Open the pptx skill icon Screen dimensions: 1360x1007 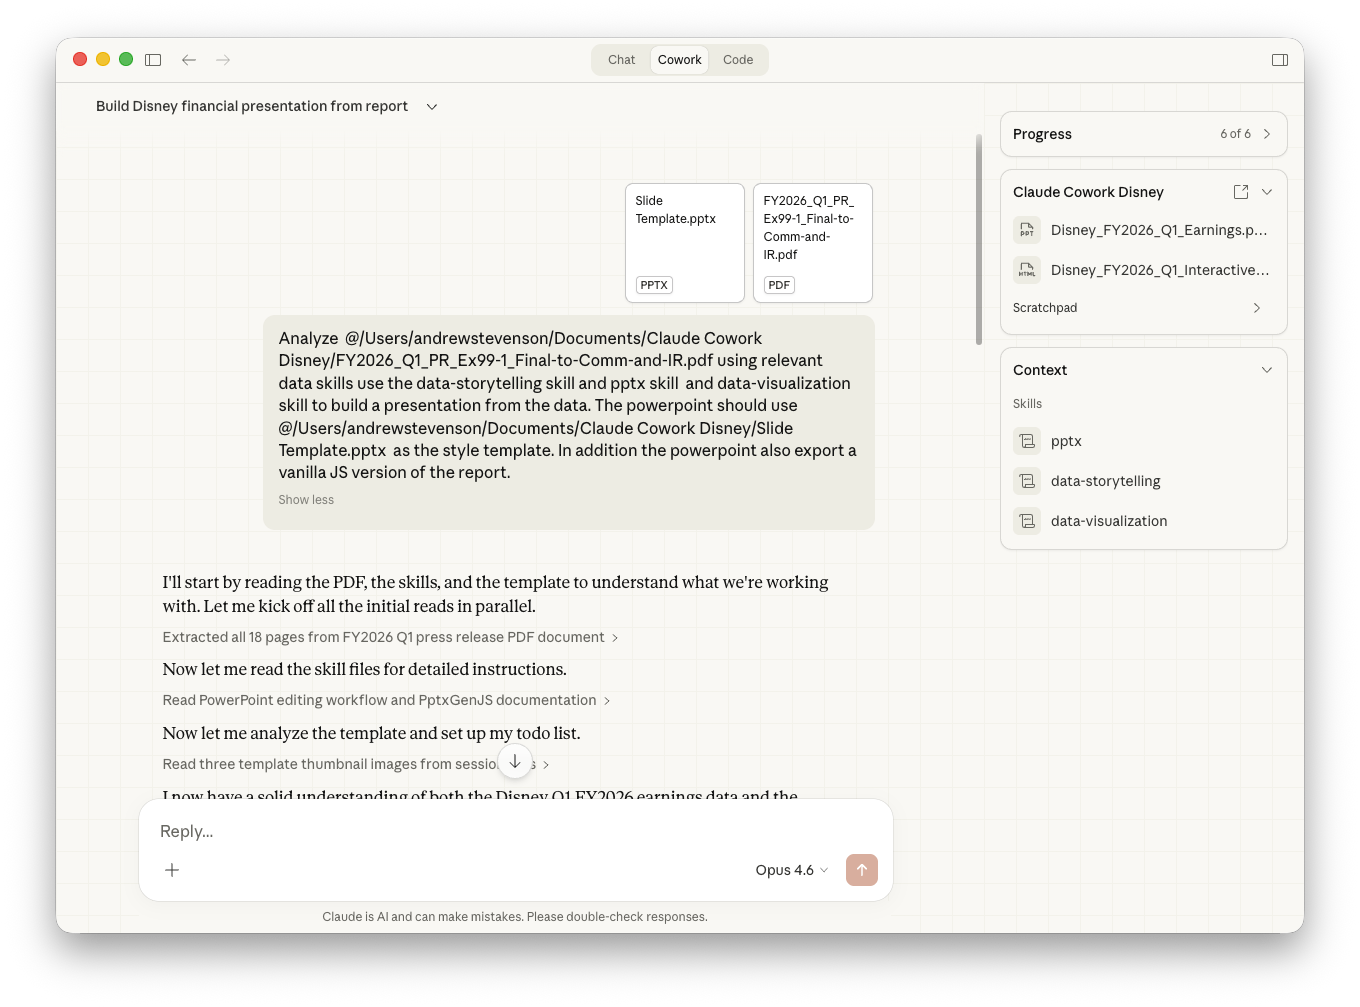tap(1027, 441)
